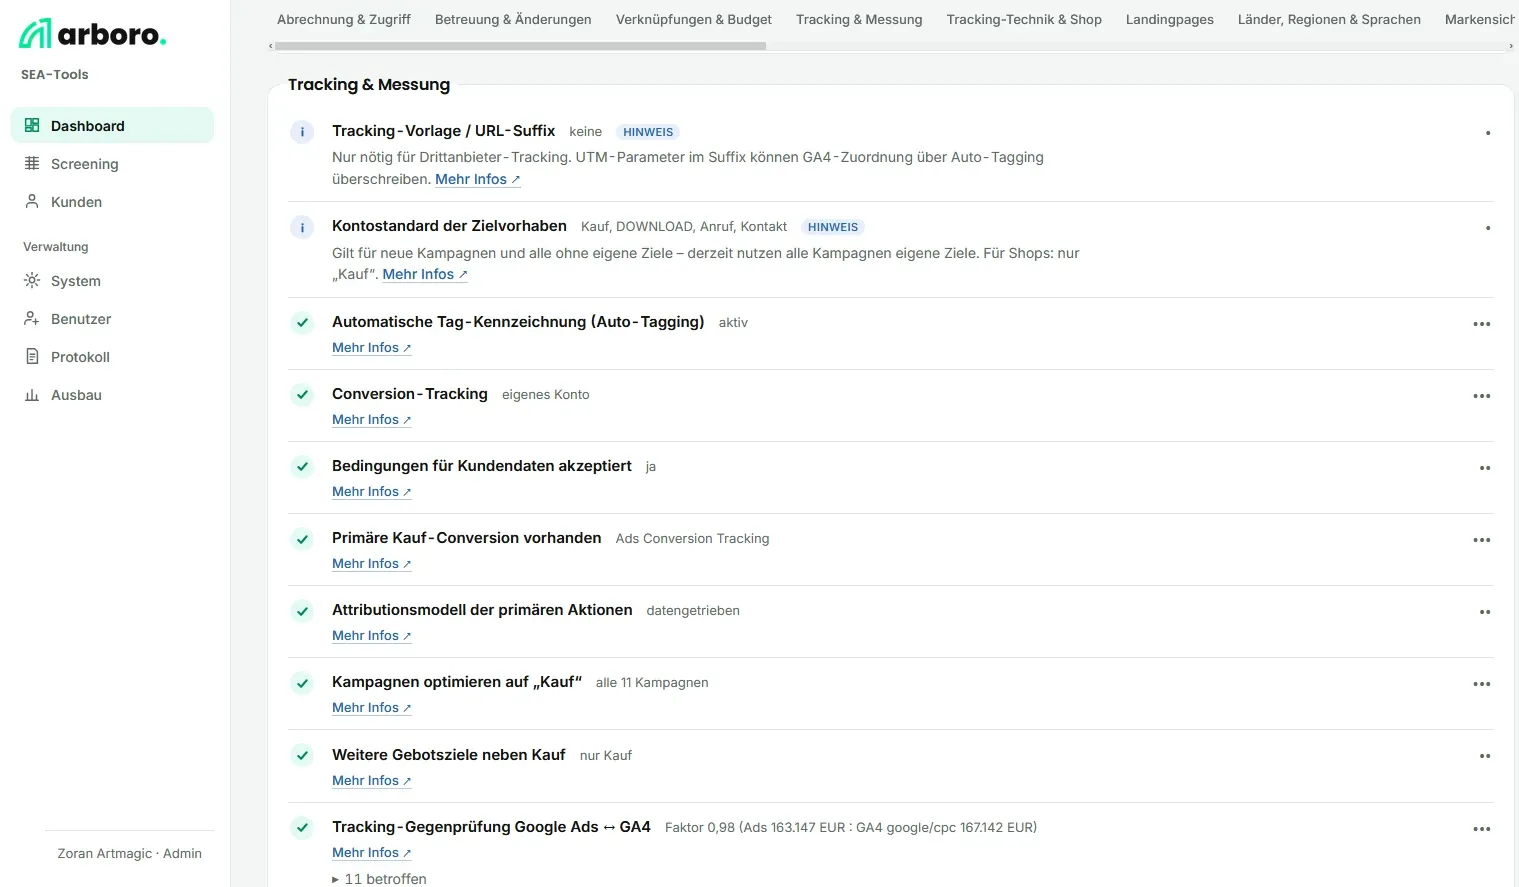Open Screening in the sidebar
The image size is (1519, 887).
pyautogui.click(x=112, y=163)
